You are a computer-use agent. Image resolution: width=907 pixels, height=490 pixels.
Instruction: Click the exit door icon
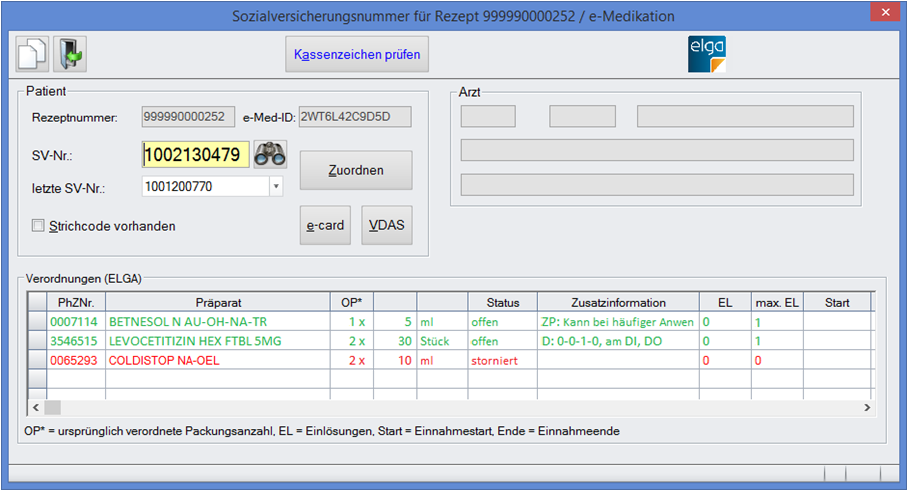pyautogui.click(x=70, y=54)
